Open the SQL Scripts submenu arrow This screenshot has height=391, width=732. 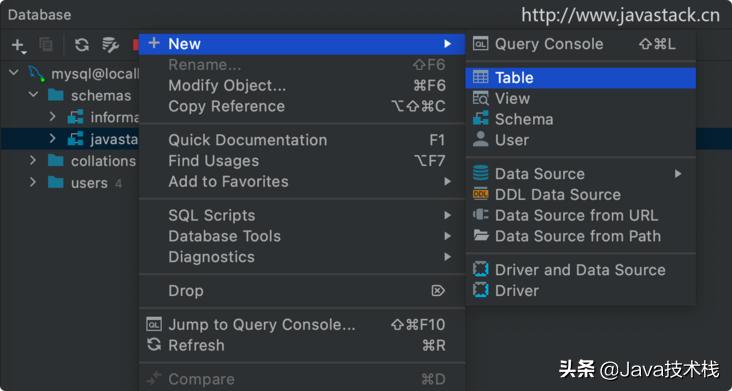click(448, 215)
